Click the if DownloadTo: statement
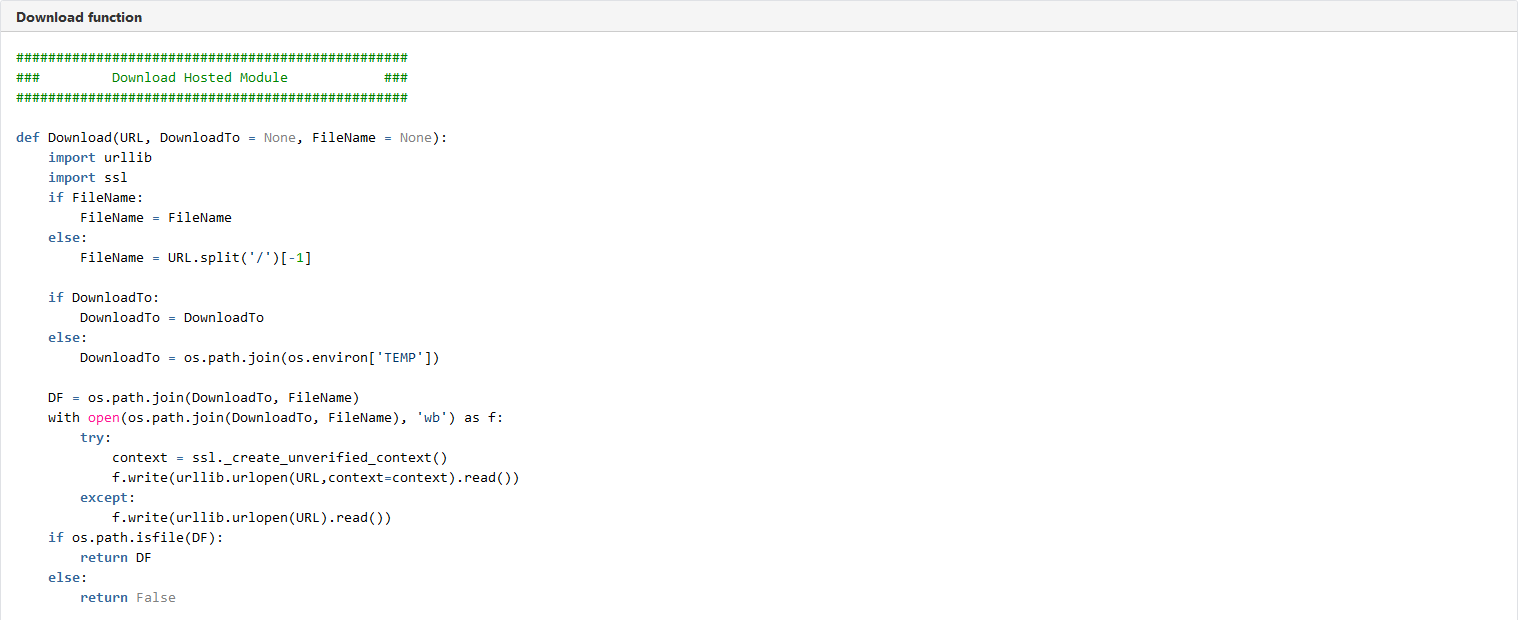Screen dimensions: 1520x620 click(104, 297)
